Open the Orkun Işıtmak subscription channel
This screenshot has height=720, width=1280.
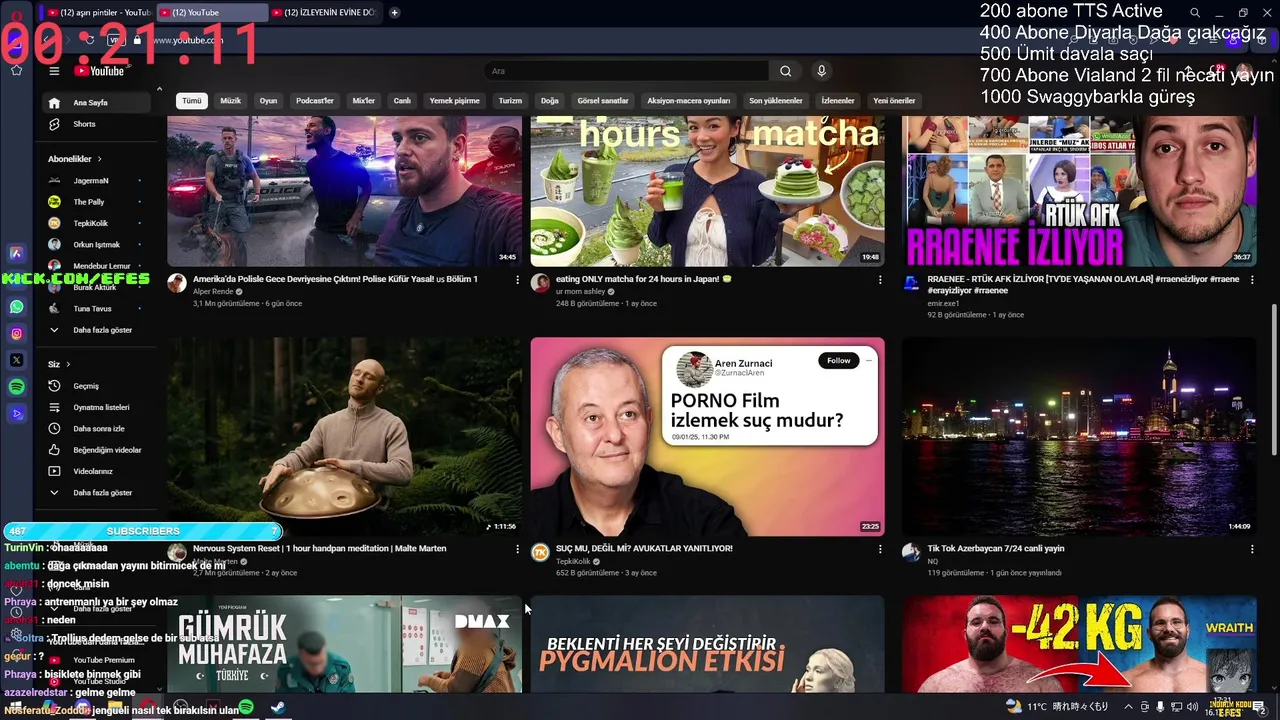tap(98, 245)
